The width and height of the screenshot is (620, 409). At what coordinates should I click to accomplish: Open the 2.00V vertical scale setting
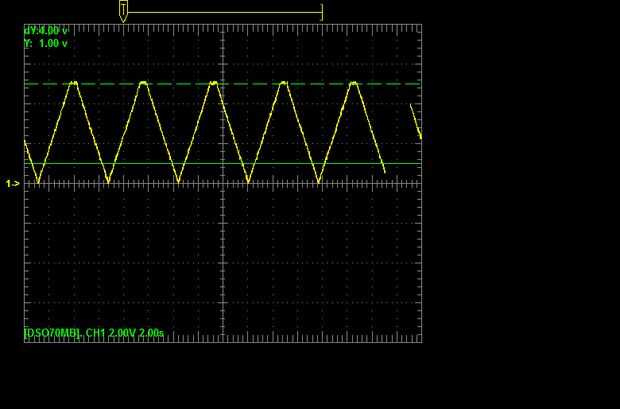pyautogui.click(x=122, y=333)
